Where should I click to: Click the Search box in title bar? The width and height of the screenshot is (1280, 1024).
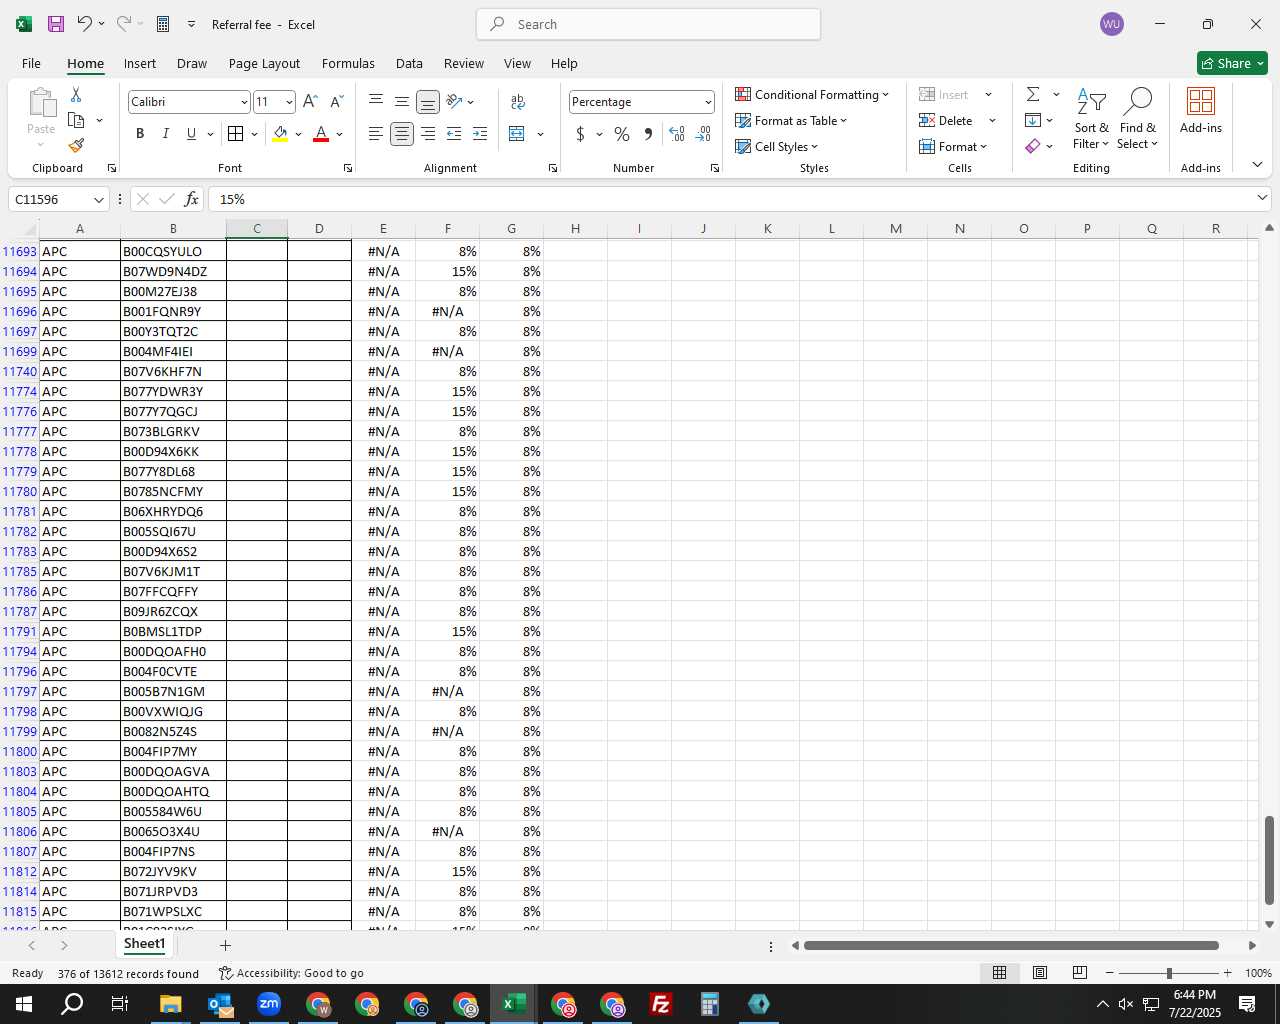pos(648,24)
